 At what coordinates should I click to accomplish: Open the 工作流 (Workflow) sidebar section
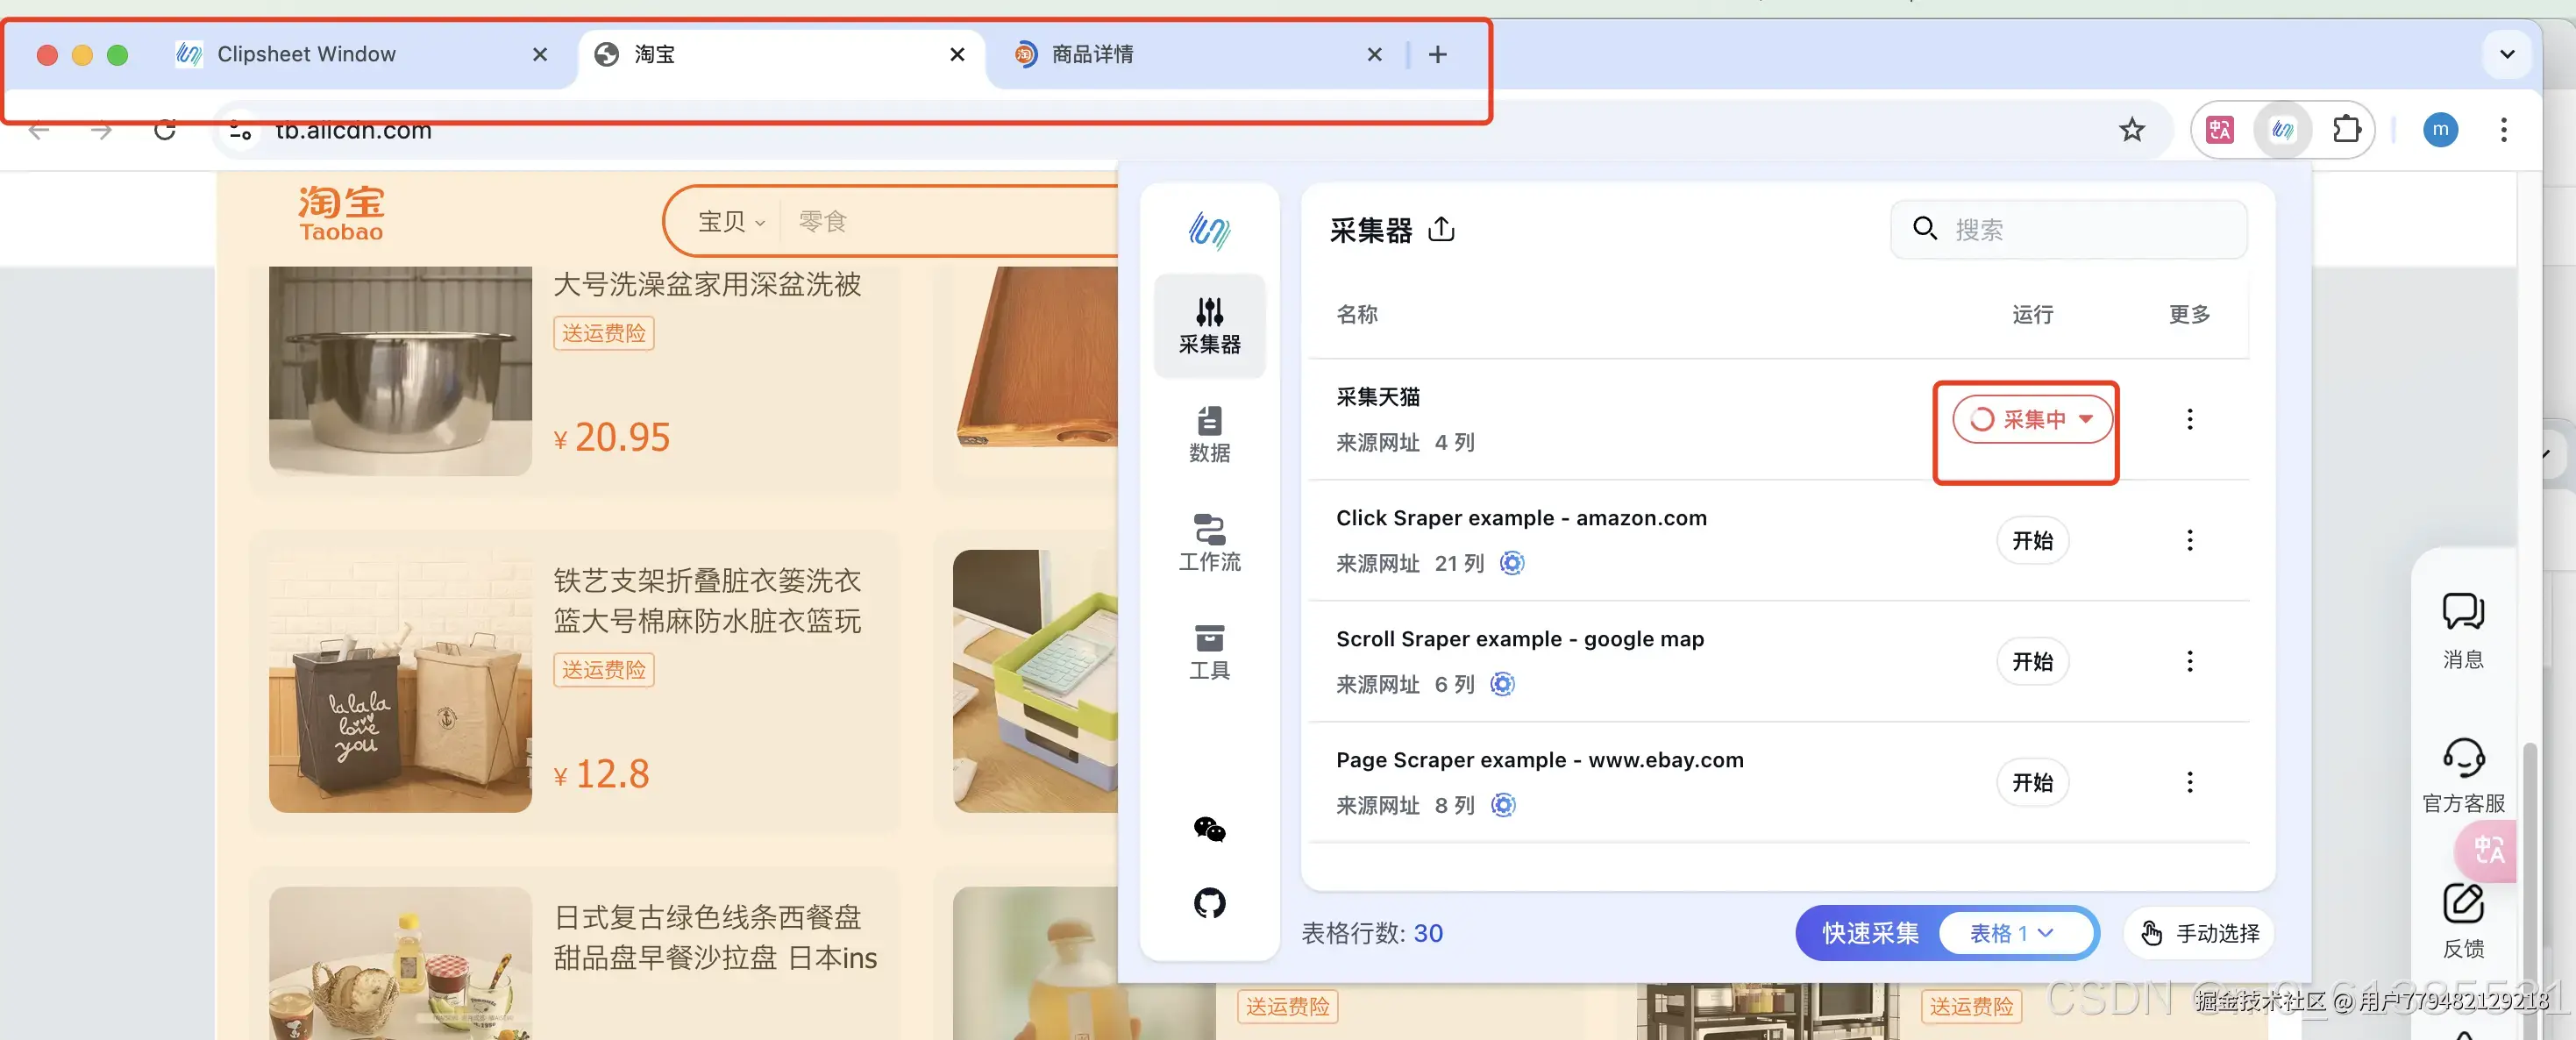click(x=1209, y=543)
